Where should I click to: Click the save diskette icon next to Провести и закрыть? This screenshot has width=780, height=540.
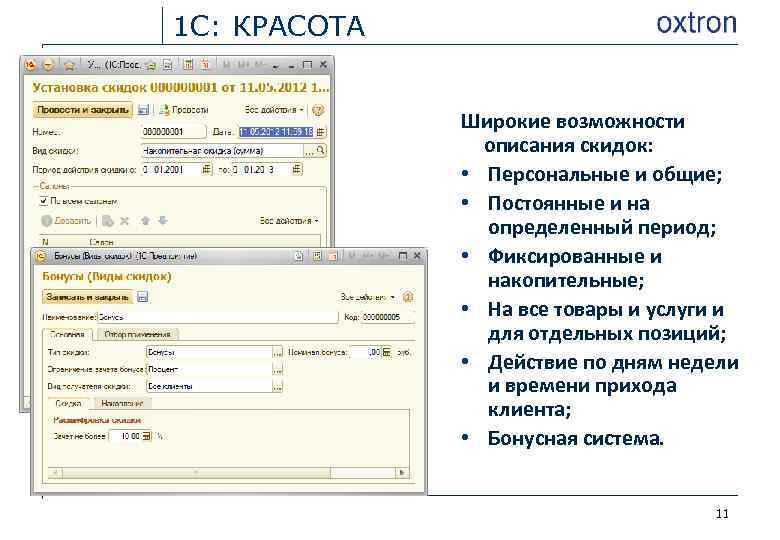143,110
